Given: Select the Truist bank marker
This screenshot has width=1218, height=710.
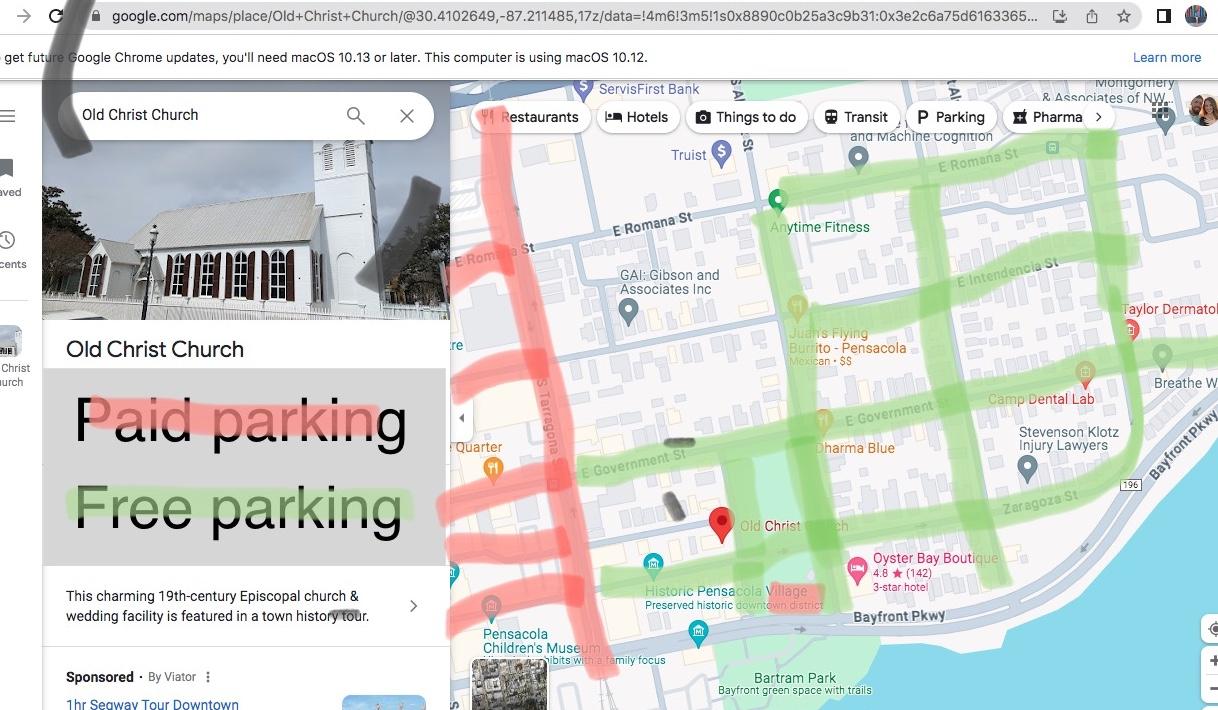Looking at the screenshot, I should 722,153.
